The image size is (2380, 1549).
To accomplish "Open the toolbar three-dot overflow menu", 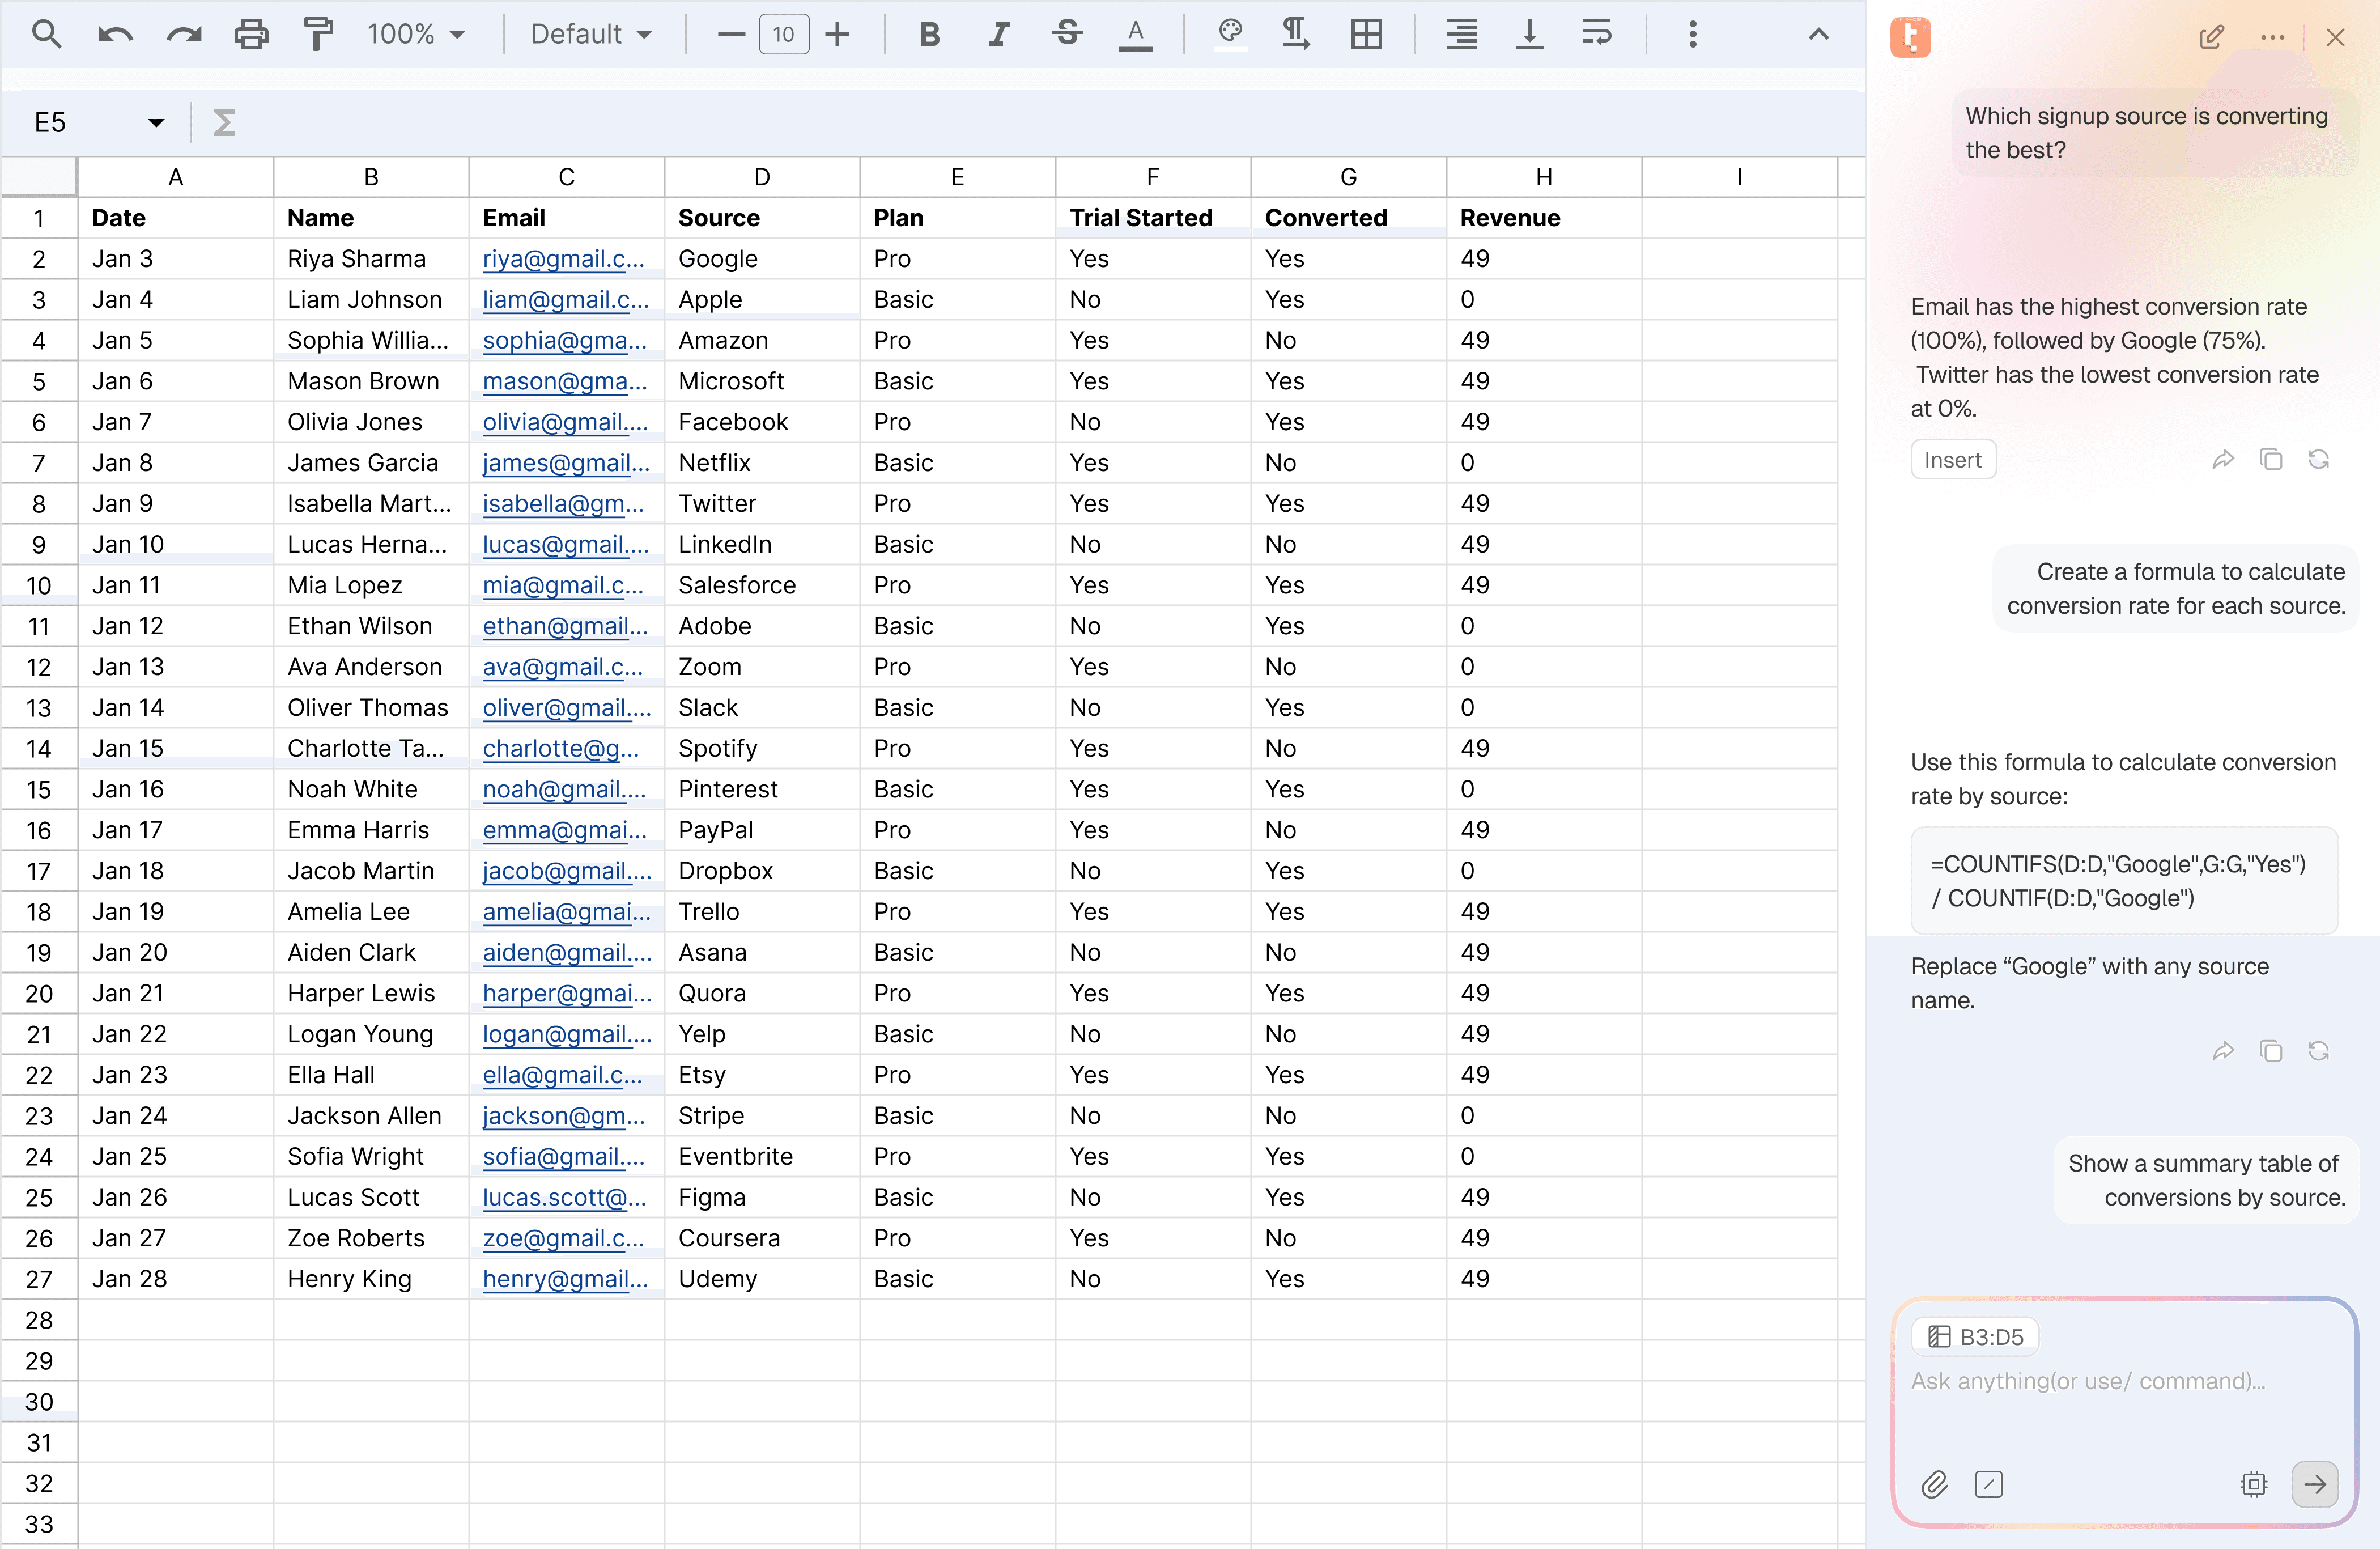I will (x=1692, y=34).
